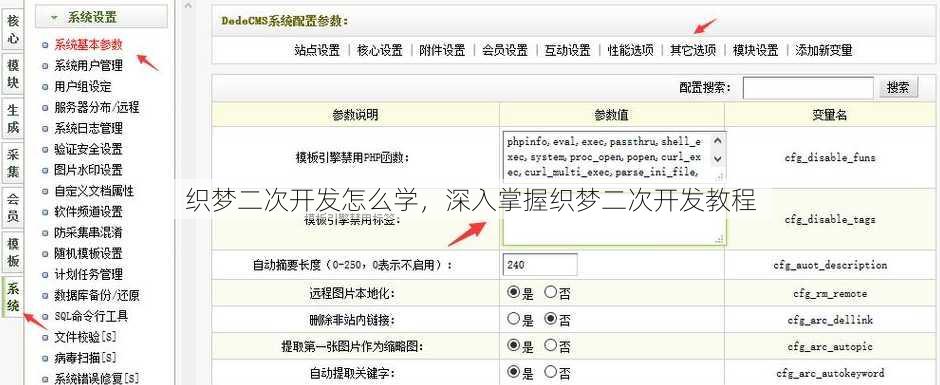Switch to 模板 vertical tab

click(13, 252)
